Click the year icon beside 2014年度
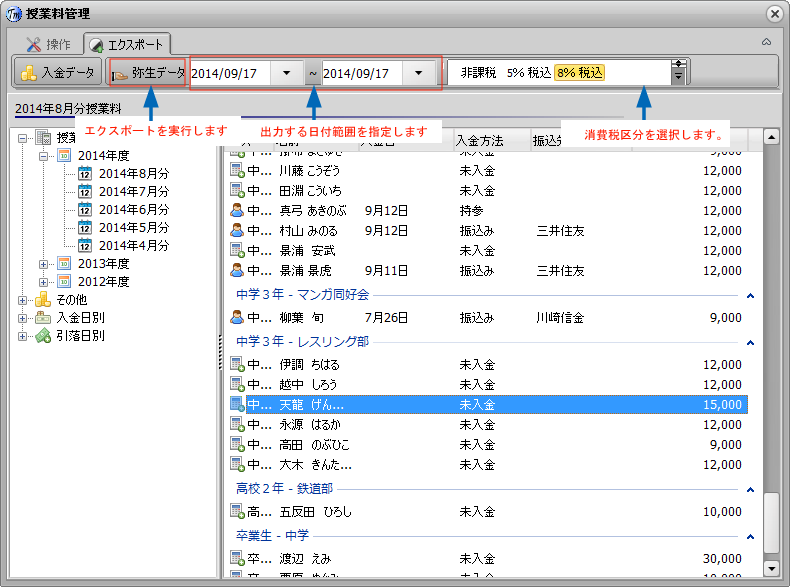 [64, 156]
